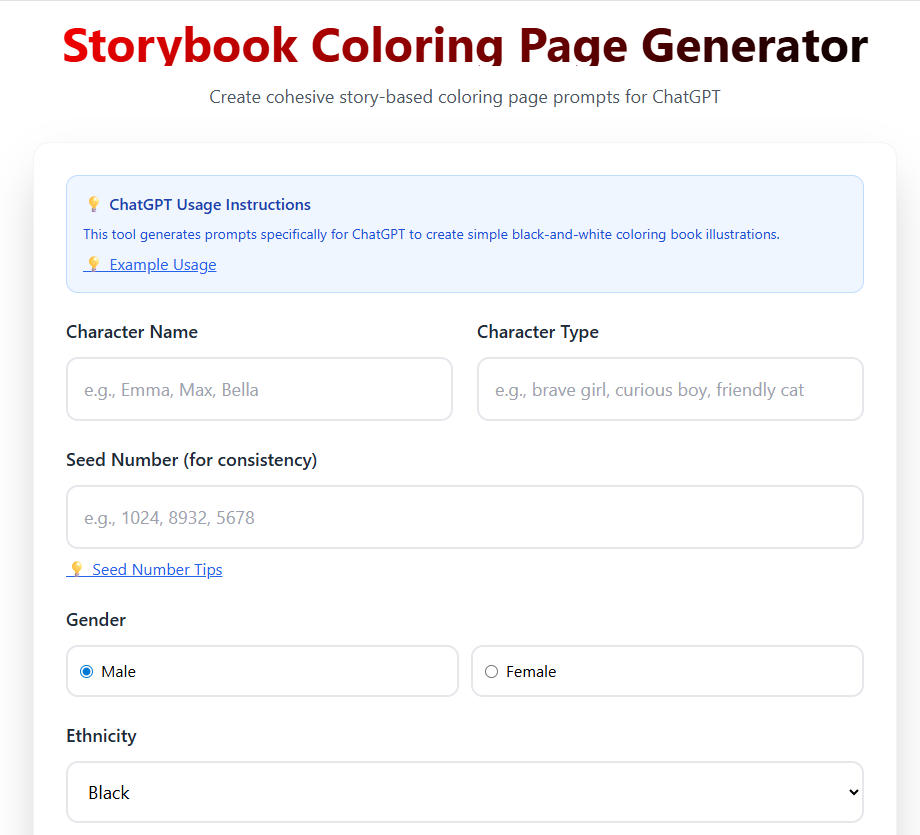The image size is (920, 835).
Task: Click the Seed Number input box
Action: point(465,517)
